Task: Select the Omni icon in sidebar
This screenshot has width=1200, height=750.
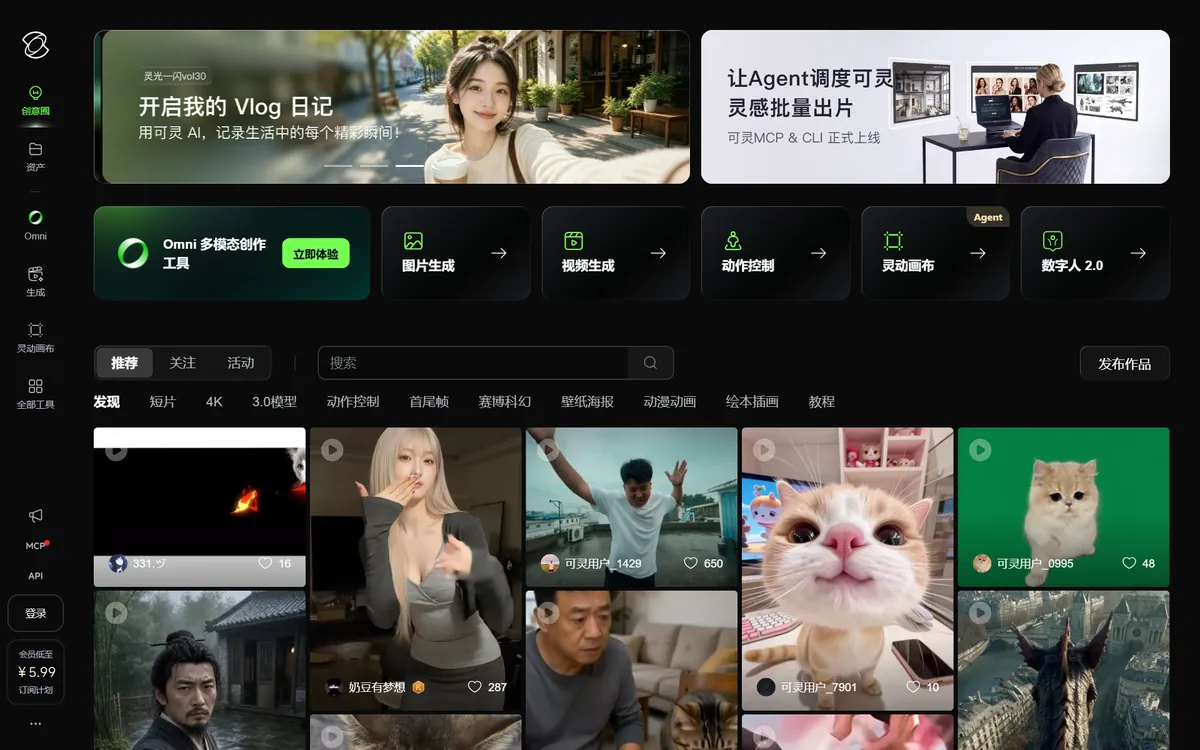Action: pos(36,217)
